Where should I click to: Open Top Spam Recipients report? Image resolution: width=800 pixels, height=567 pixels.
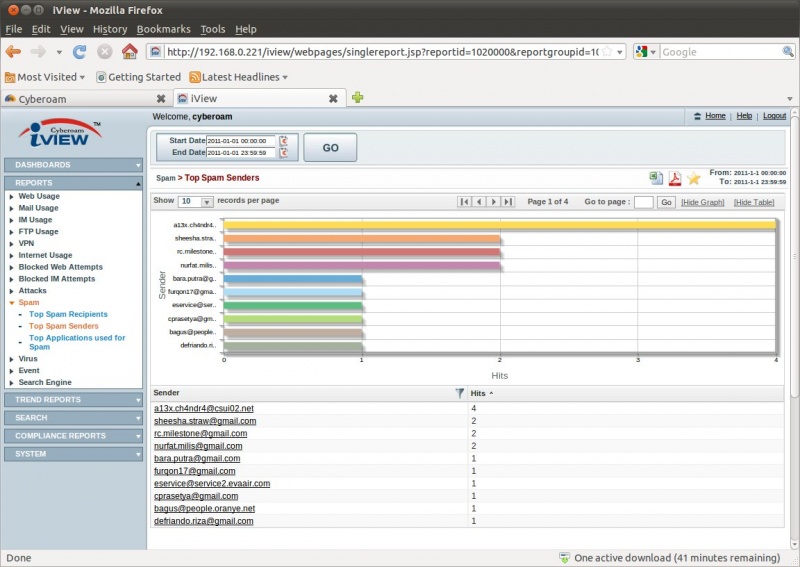(x=68, y=314)
